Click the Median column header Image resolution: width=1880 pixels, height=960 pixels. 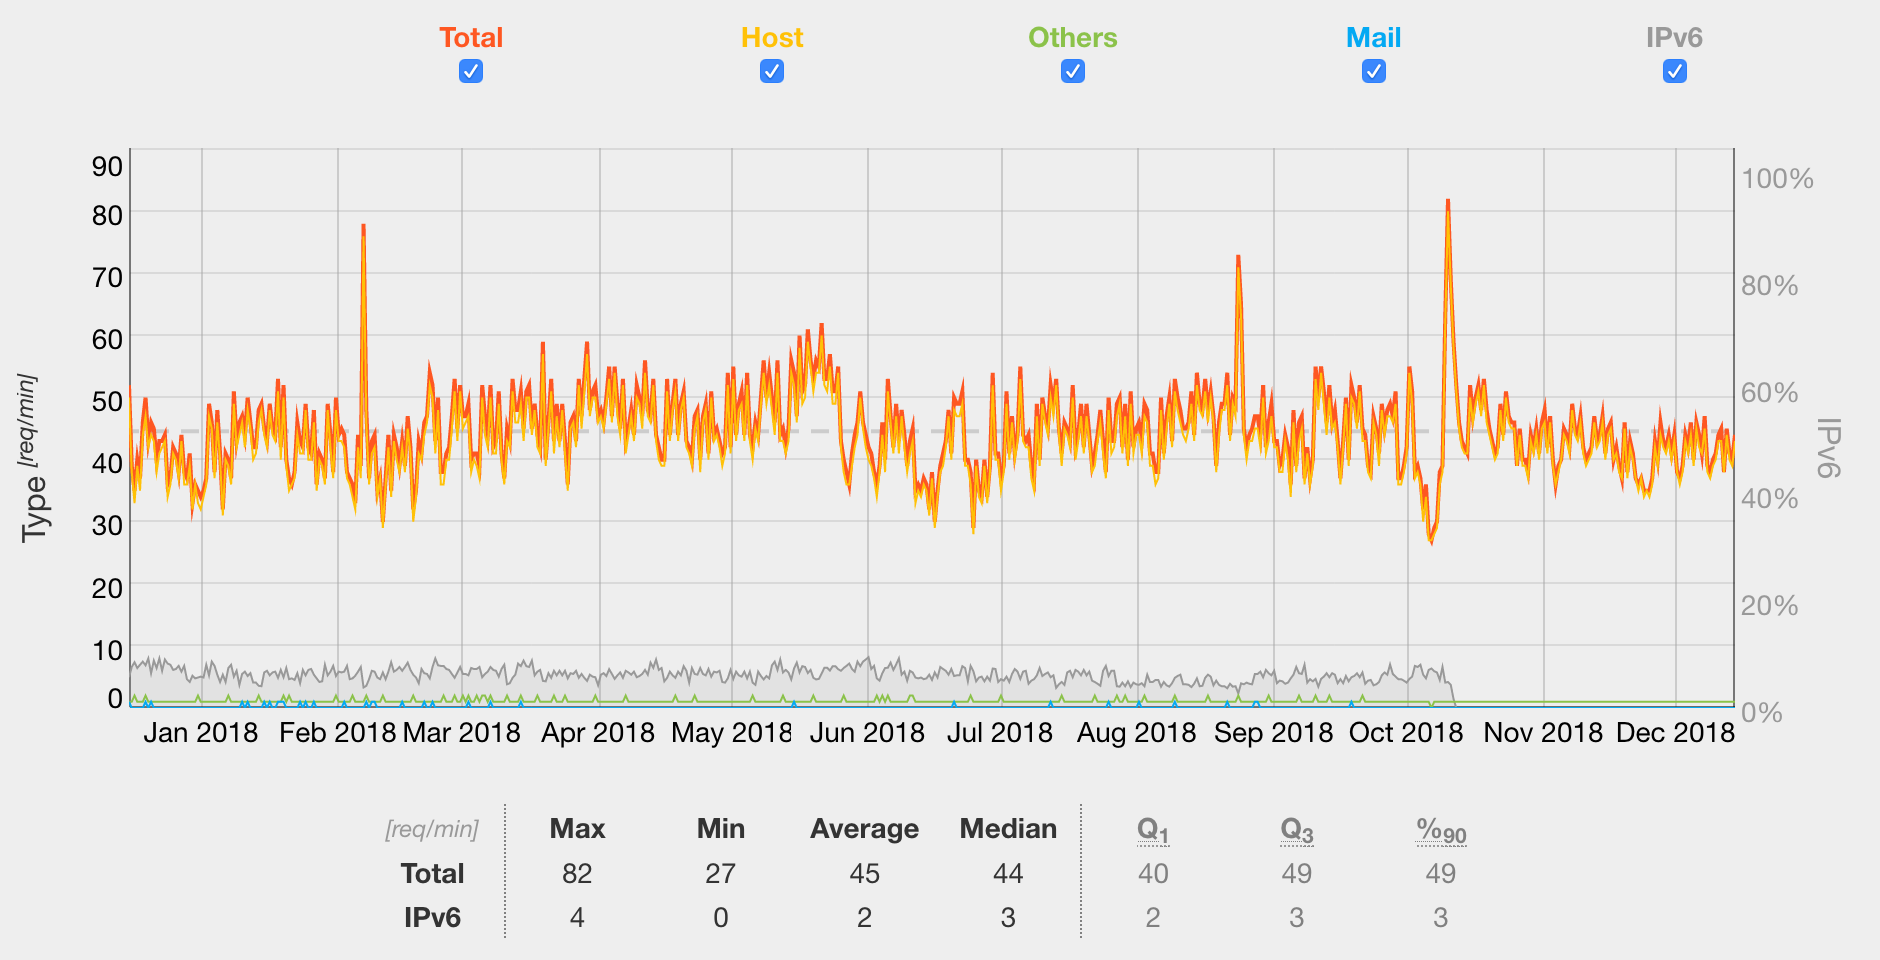click(1008, 829)
